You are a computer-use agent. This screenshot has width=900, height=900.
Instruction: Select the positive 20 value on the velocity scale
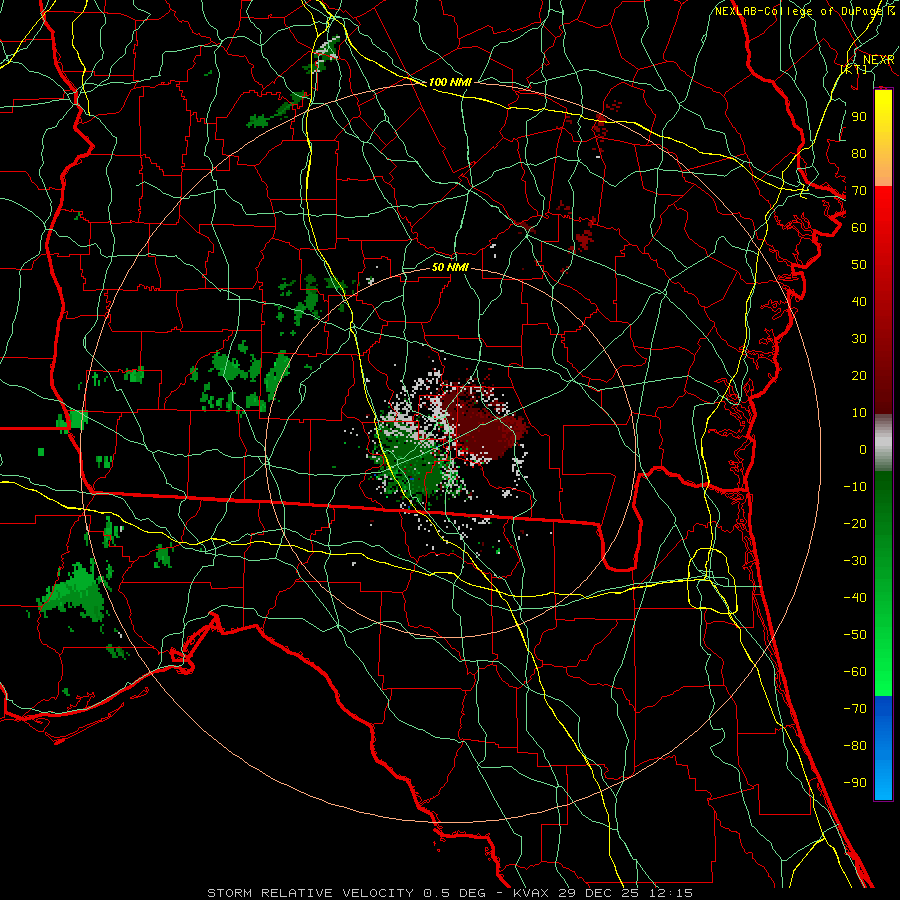point(859,376)
